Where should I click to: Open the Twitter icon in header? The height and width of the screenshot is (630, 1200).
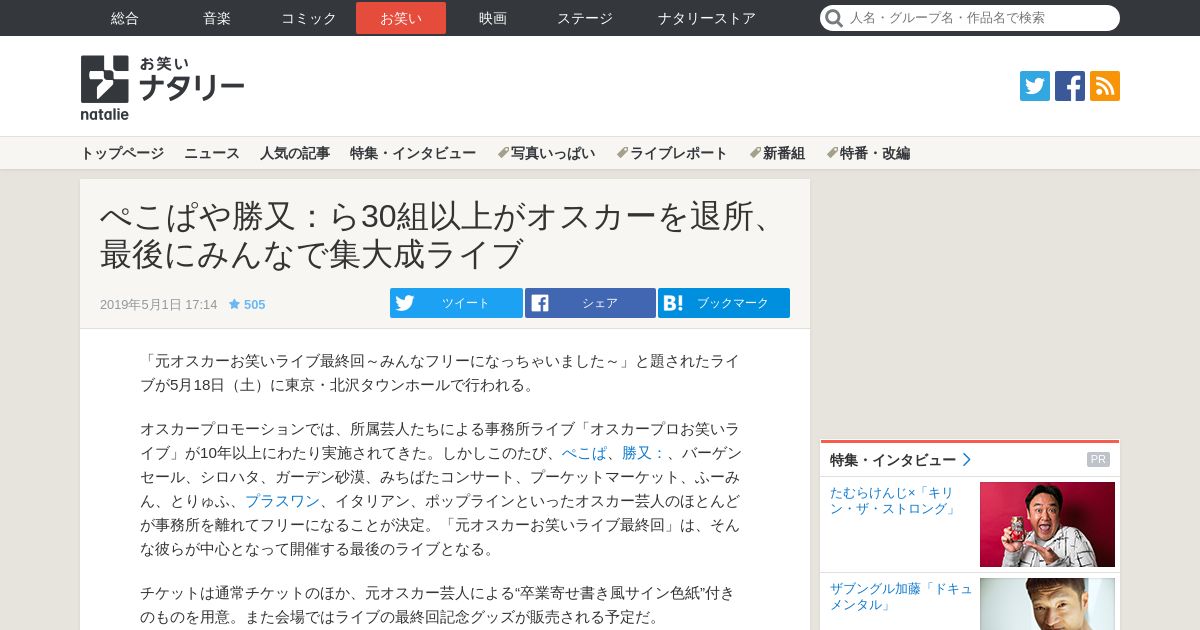click(1035, 86)
